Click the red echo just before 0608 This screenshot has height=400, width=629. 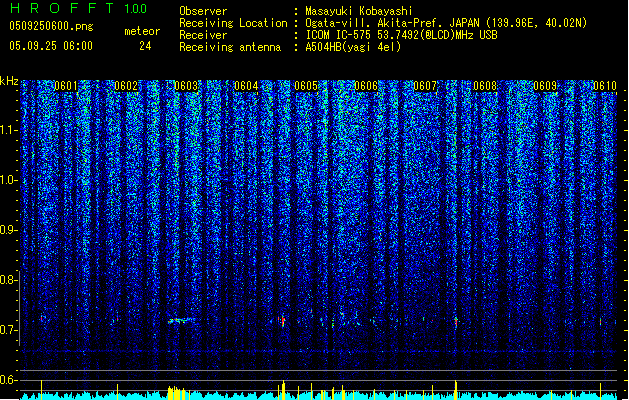(x=456, y=321)
